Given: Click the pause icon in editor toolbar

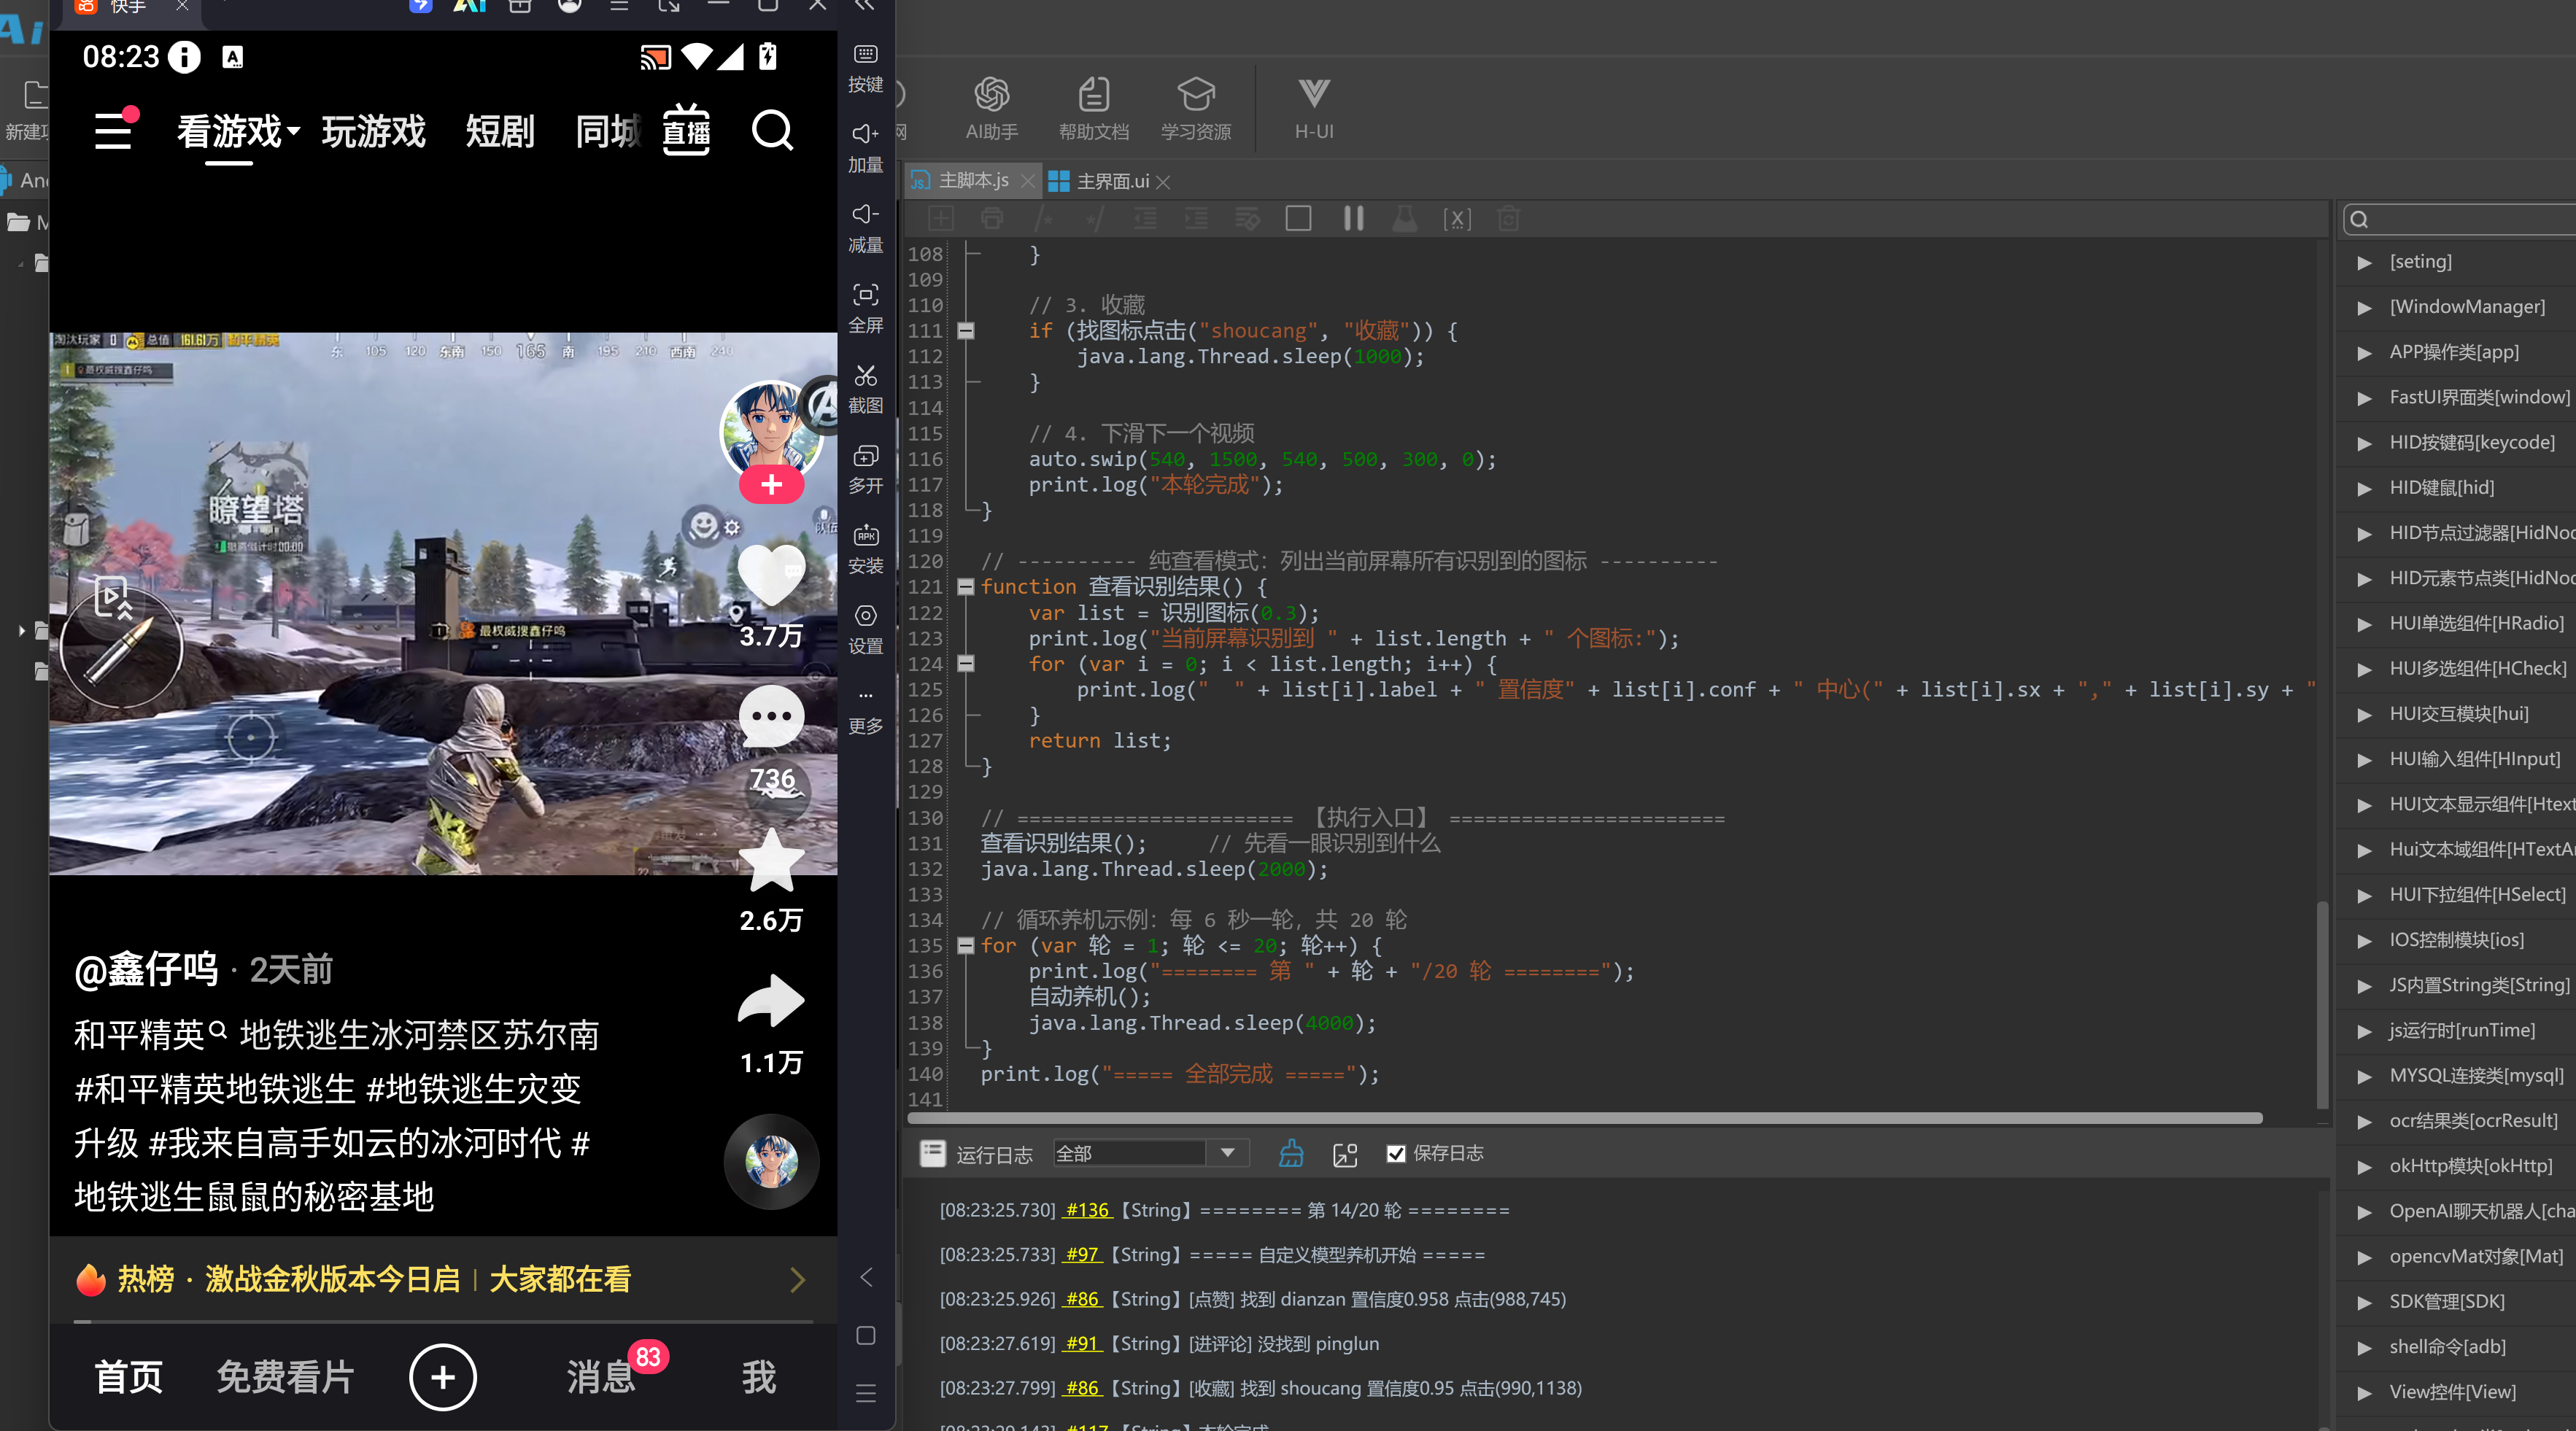Looking at the screenshot, I should tap(1353, 218).
